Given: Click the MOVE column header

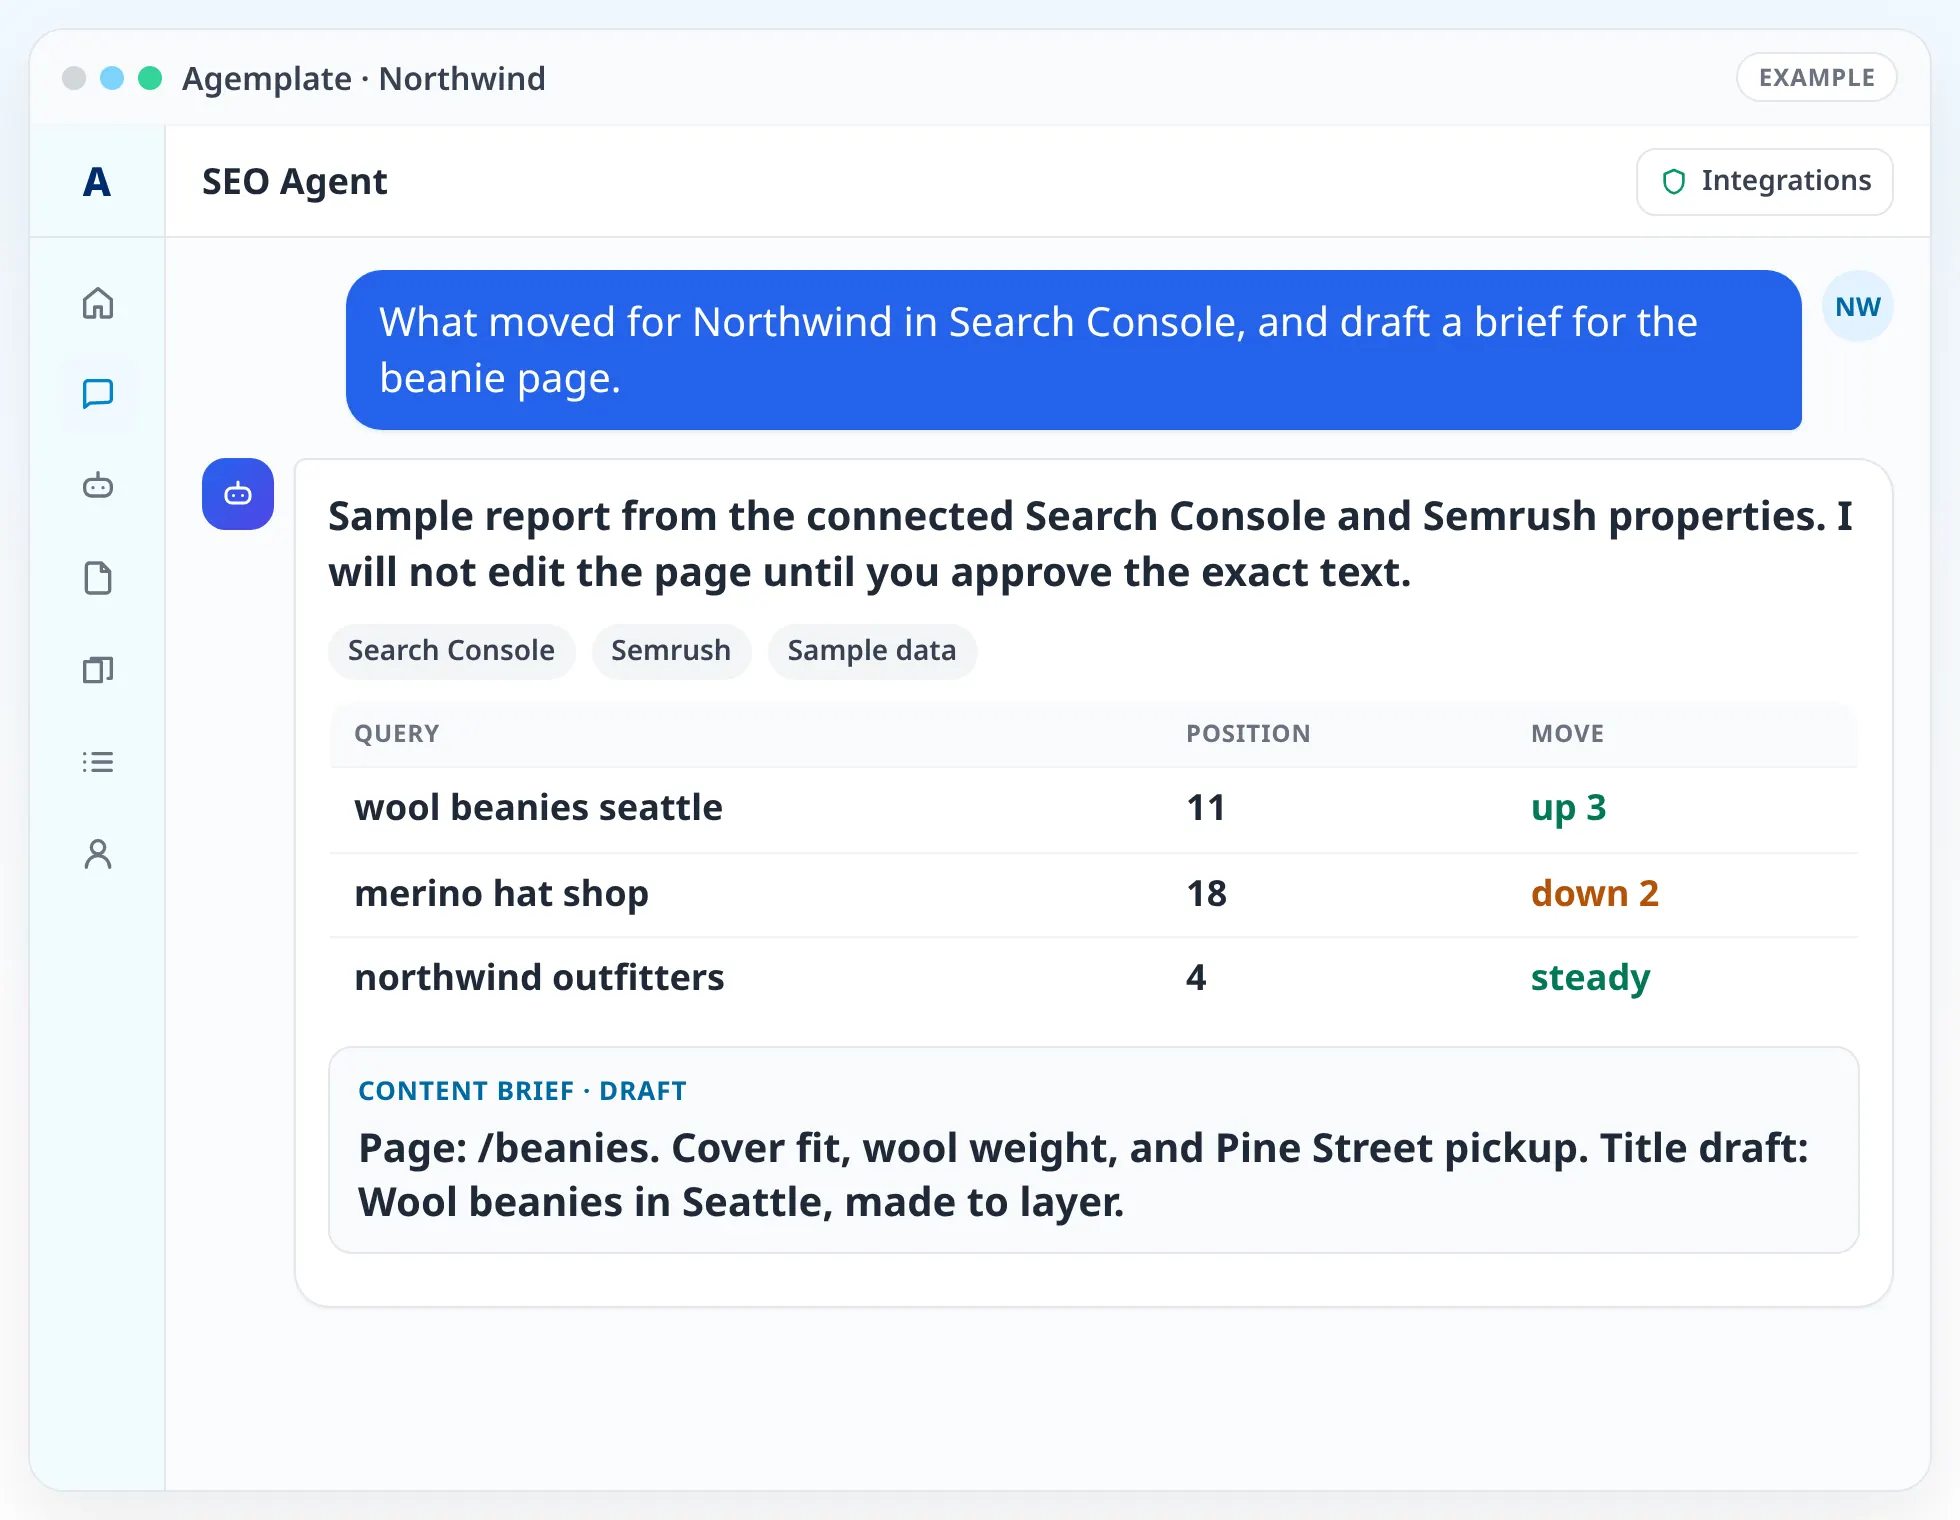Looking at the screenshot, I should (1567, 733).
